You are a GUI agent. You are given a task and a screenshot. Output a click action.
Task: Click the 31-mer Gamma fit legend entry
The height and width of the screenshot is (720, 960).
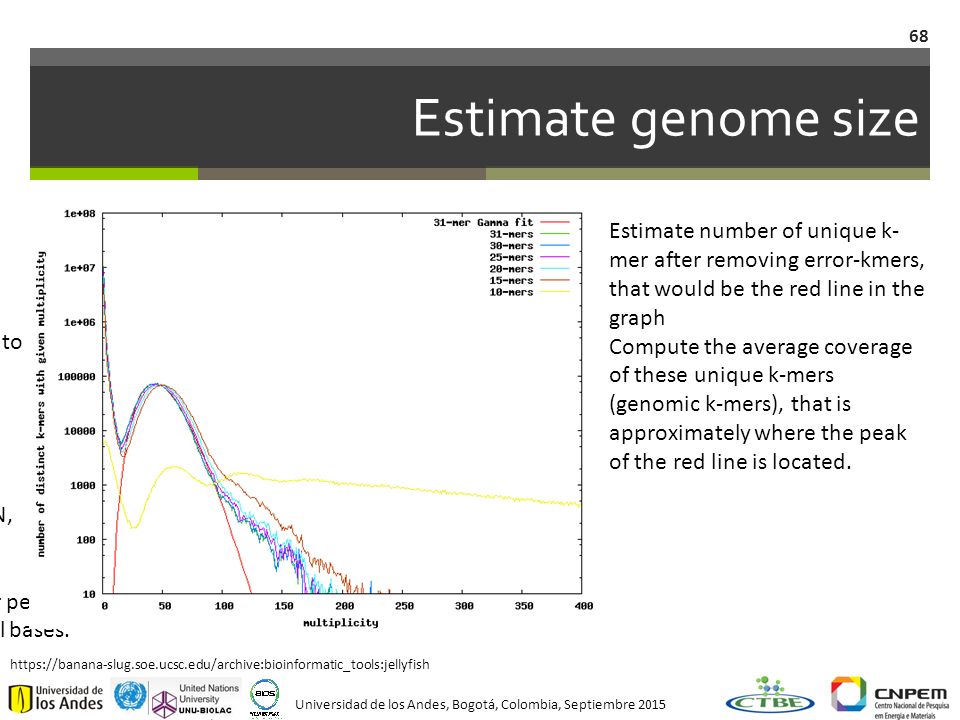click(501, 222)
